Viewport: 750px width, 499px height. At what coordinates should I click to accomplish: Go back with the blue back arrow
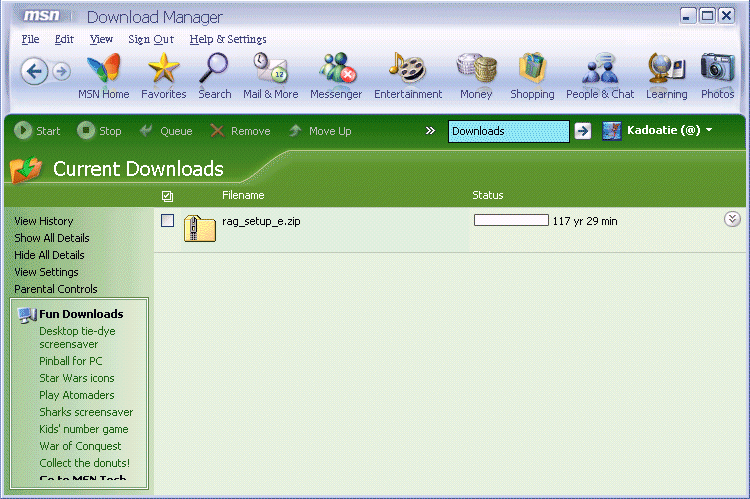point(34,71)
